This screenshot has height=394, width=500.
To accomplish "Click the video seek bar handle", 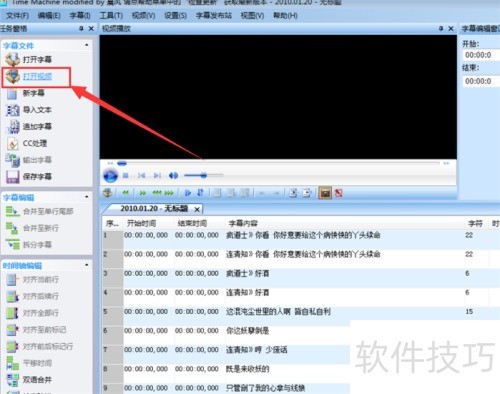I will click(x=122, y=163).
